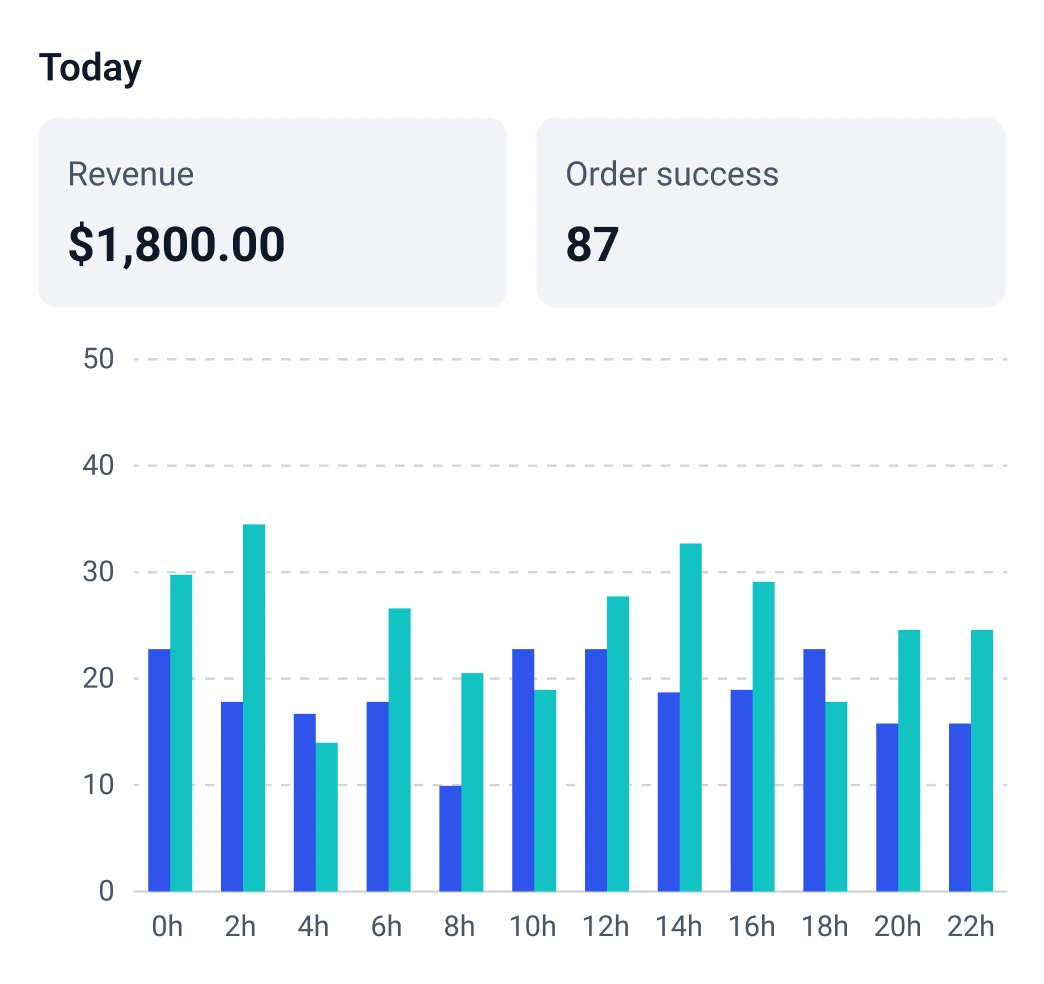Click the teal bar at 14h
This screenshot has height=984, width=1044.
(691, 717)
